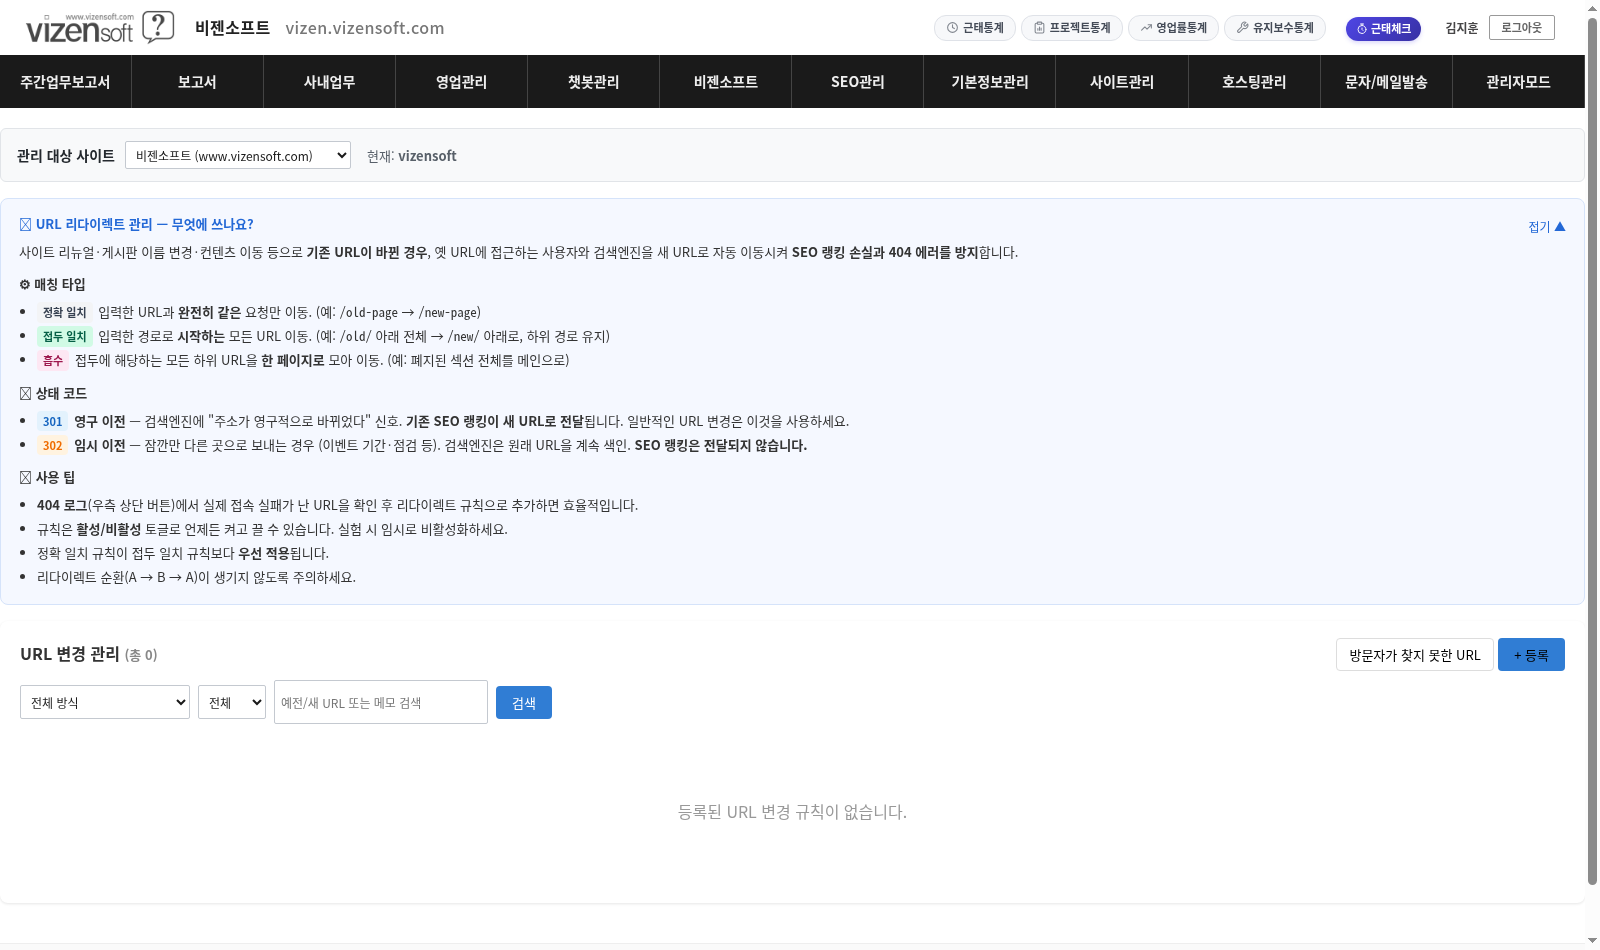Screen dimensions: 1600x950
Task: Open 유지보수통계 shortcut
Action: pos(1275,28)
